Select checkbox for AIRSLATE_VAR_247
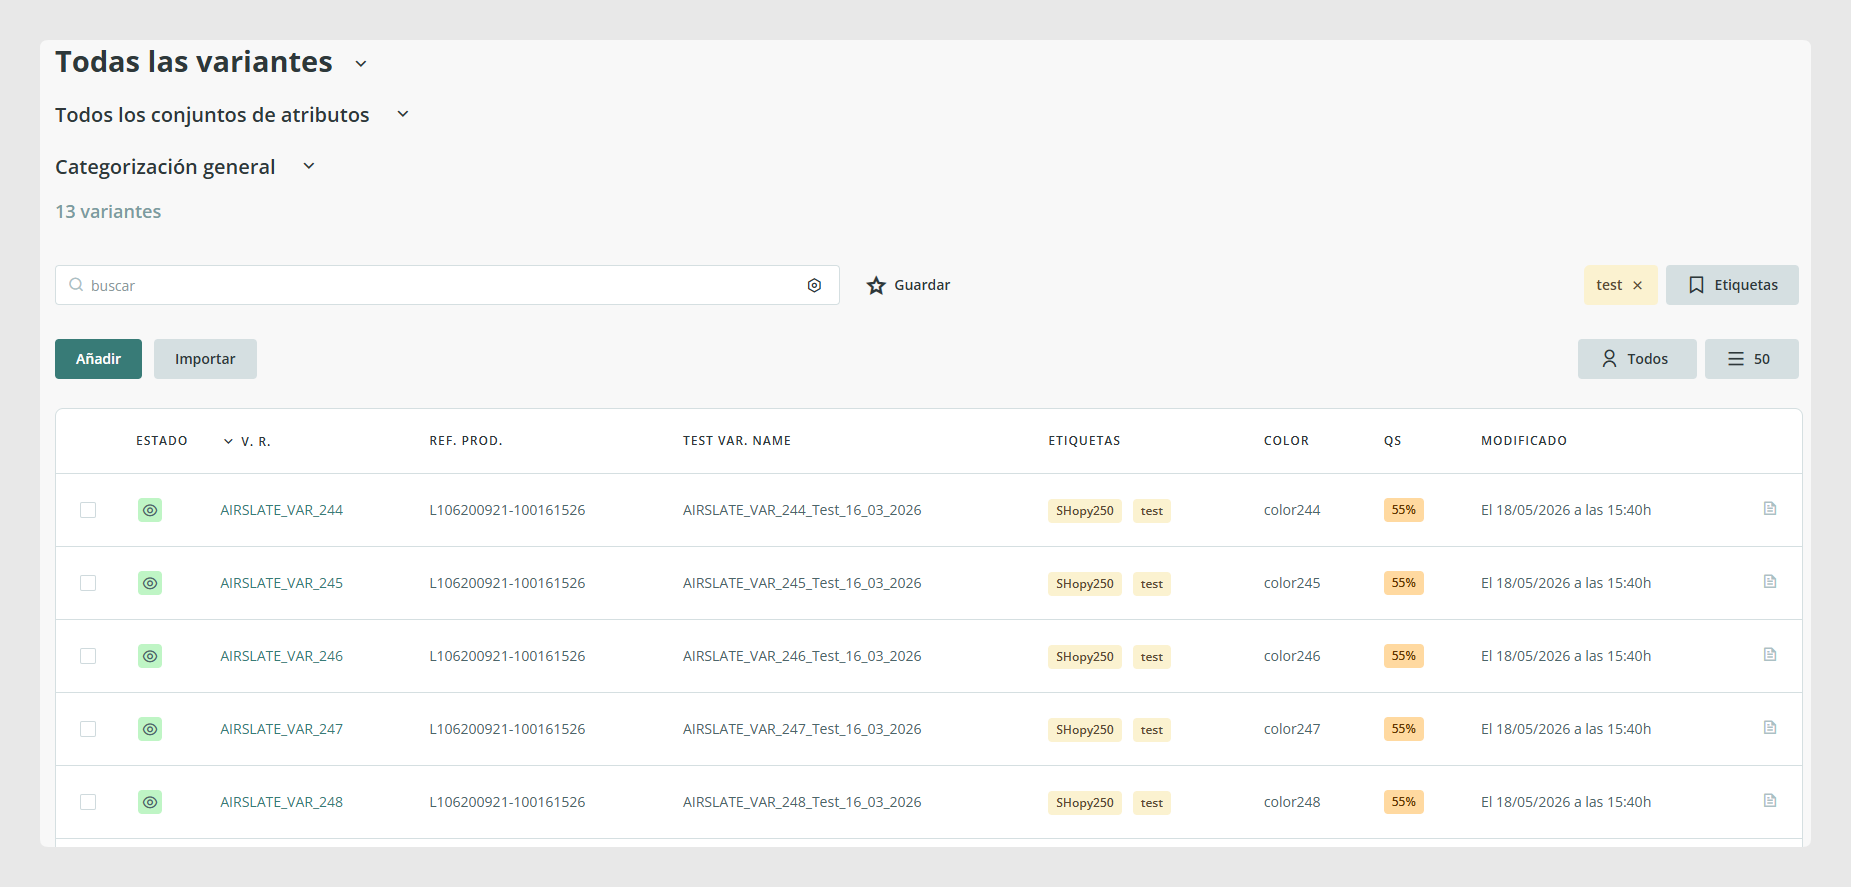This screenshot has width=1851, height=887. pyautogui.click(x=88, y=729)
